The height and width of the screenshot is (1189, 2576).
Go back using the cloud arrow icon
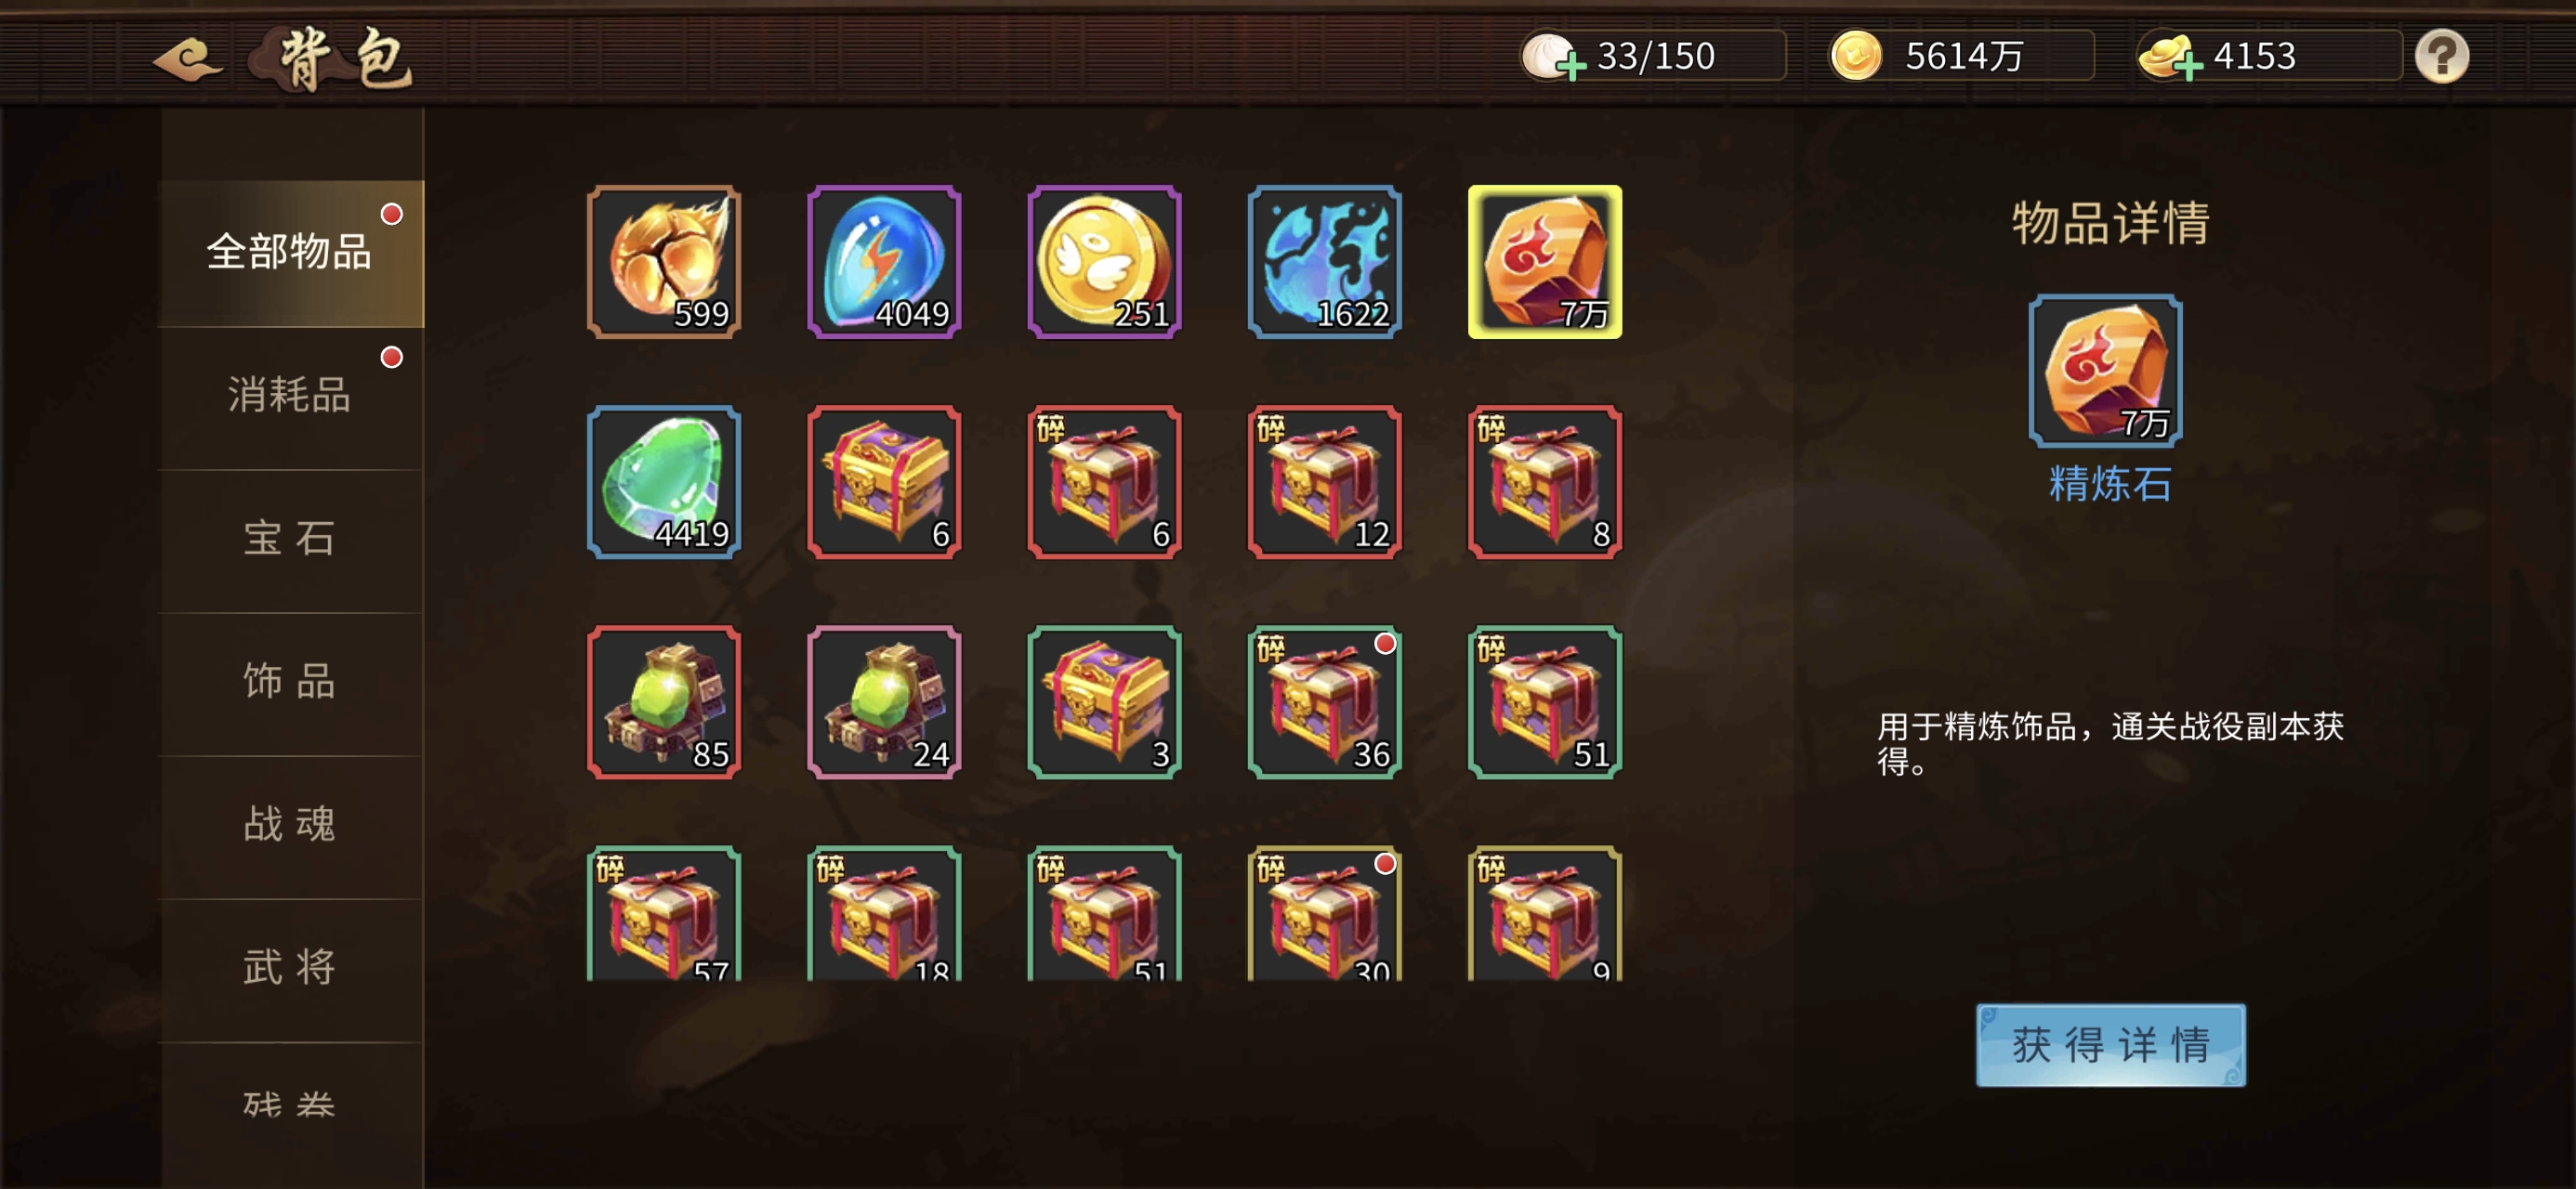click(x=188, y=58)
